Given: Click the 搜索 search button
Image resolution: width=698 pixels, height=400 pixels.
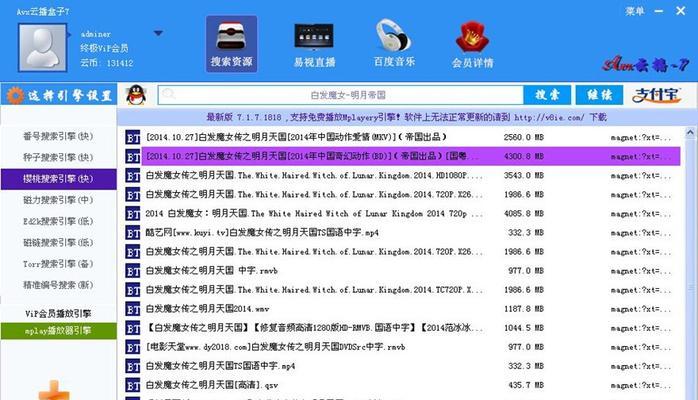Looking at the screenshot, I should point(547,95).
